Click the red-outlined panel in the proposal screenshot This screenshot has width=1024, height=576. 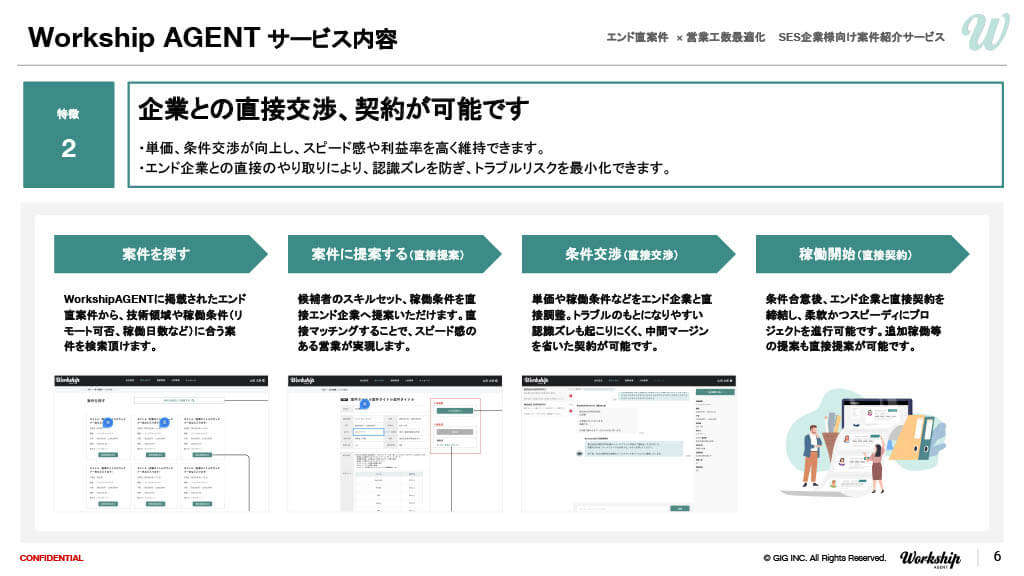(456, 426)
